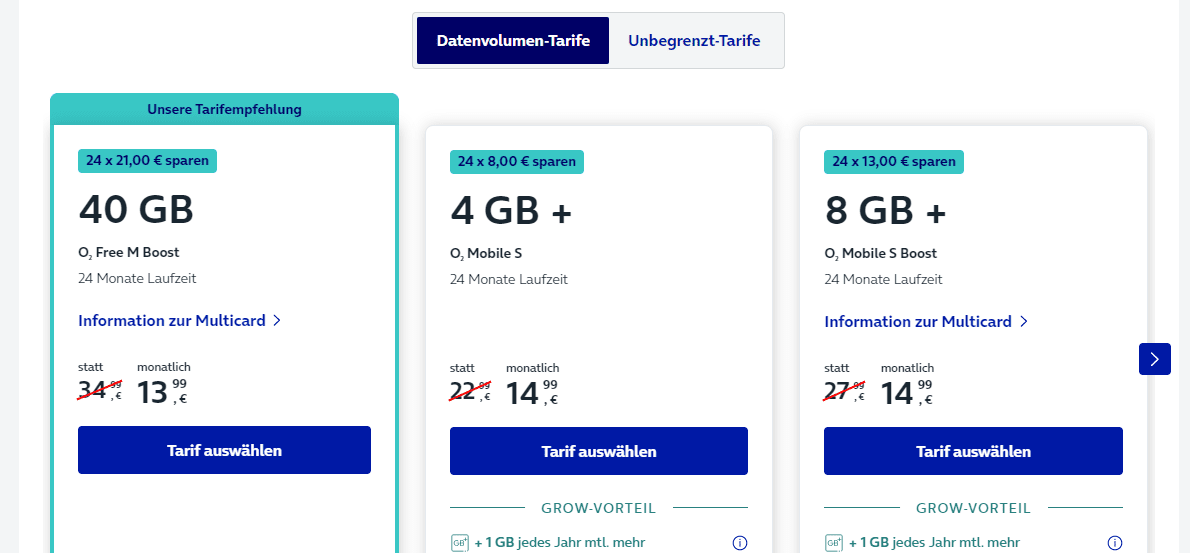1190x553 pixels.
Task: Click chevron beside Multicard link in Free M Boost
Action: tap(277, 321)
